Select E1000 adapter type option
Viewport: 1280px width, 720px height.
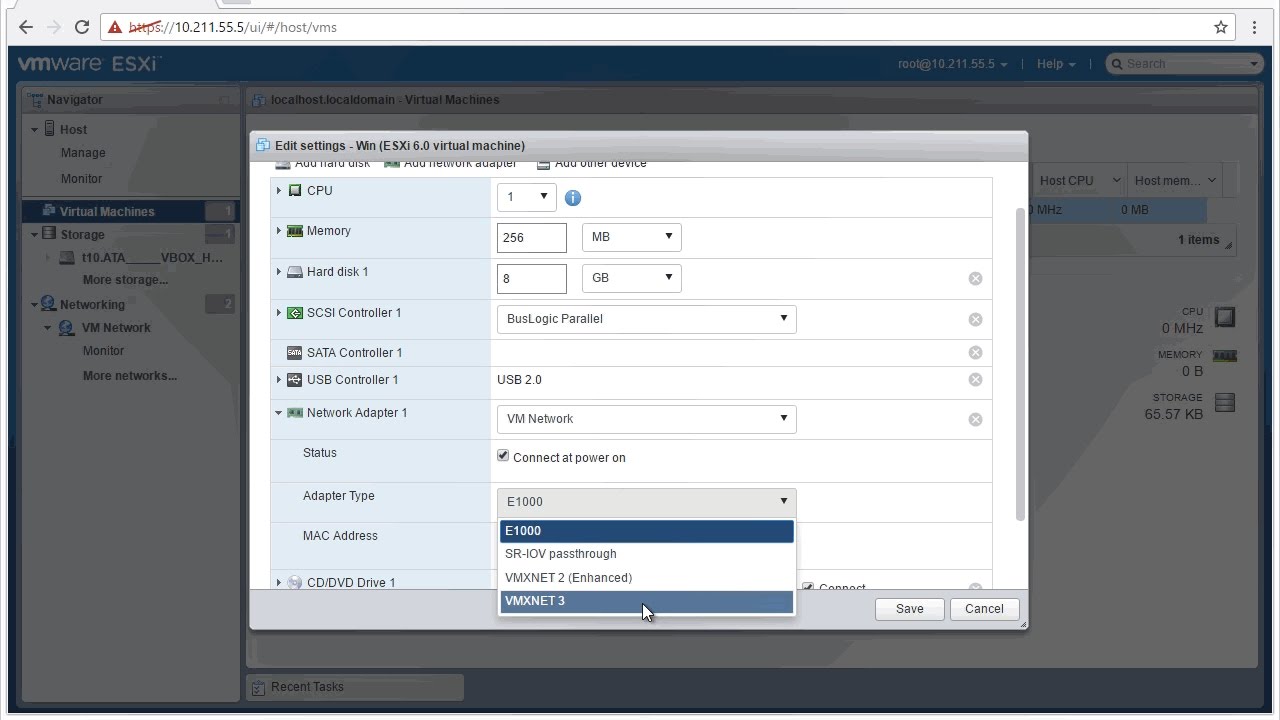[646, 531]
